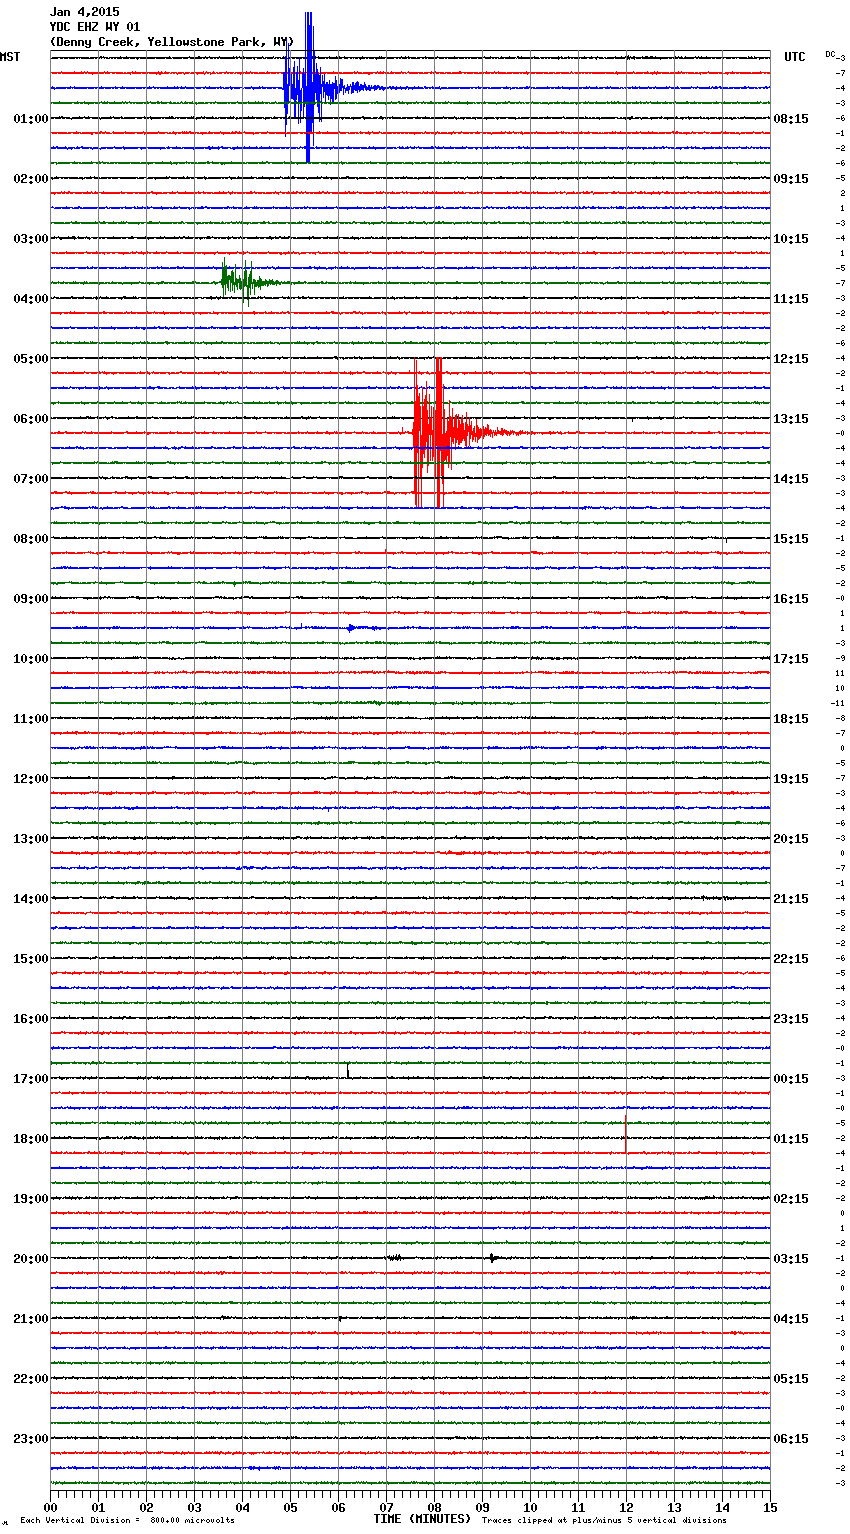Click the Each Vertical Division 800.00 microvolts note
This screenshot has width=850, height=1534.
click(x=127, y=1521)
